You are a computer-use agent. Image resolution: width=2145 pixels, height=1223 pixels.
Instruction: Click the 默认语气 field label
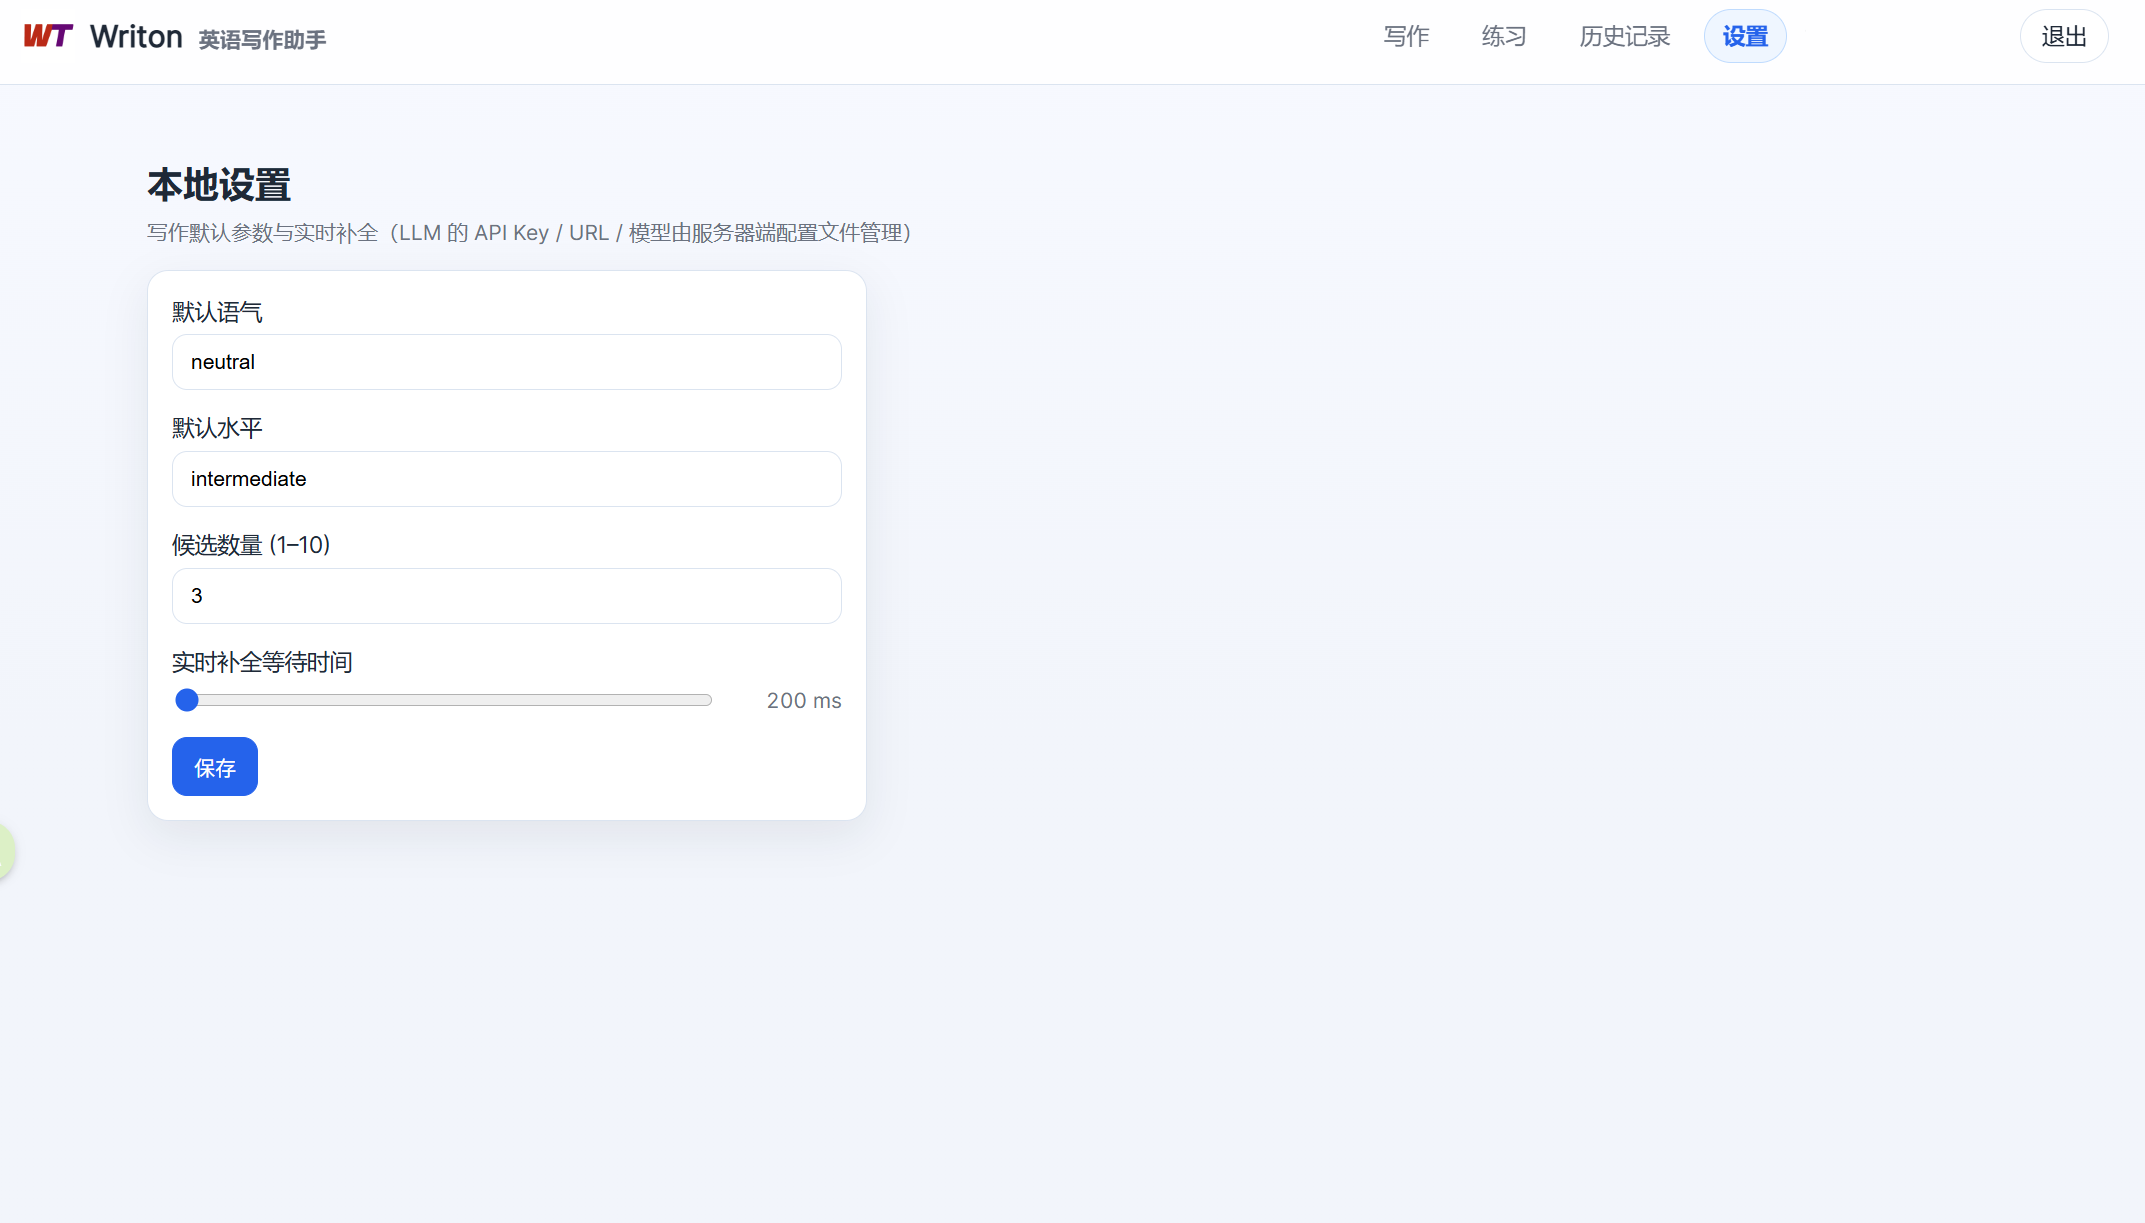point(217,312)
